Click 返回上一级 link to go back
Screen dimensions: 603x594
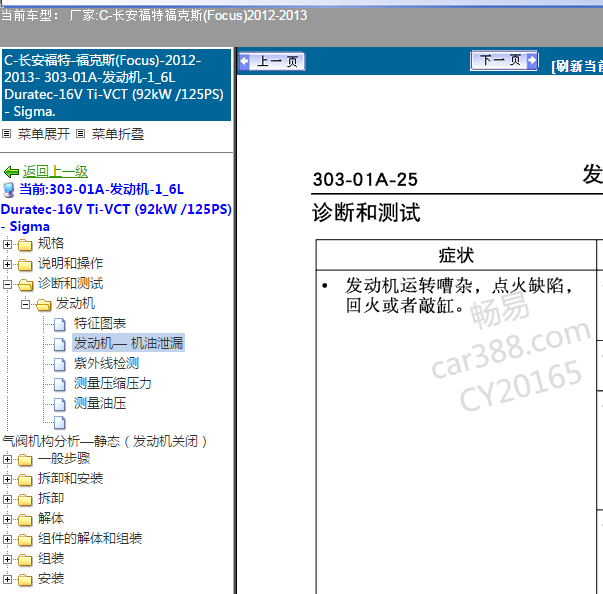(x=55, y=171)
